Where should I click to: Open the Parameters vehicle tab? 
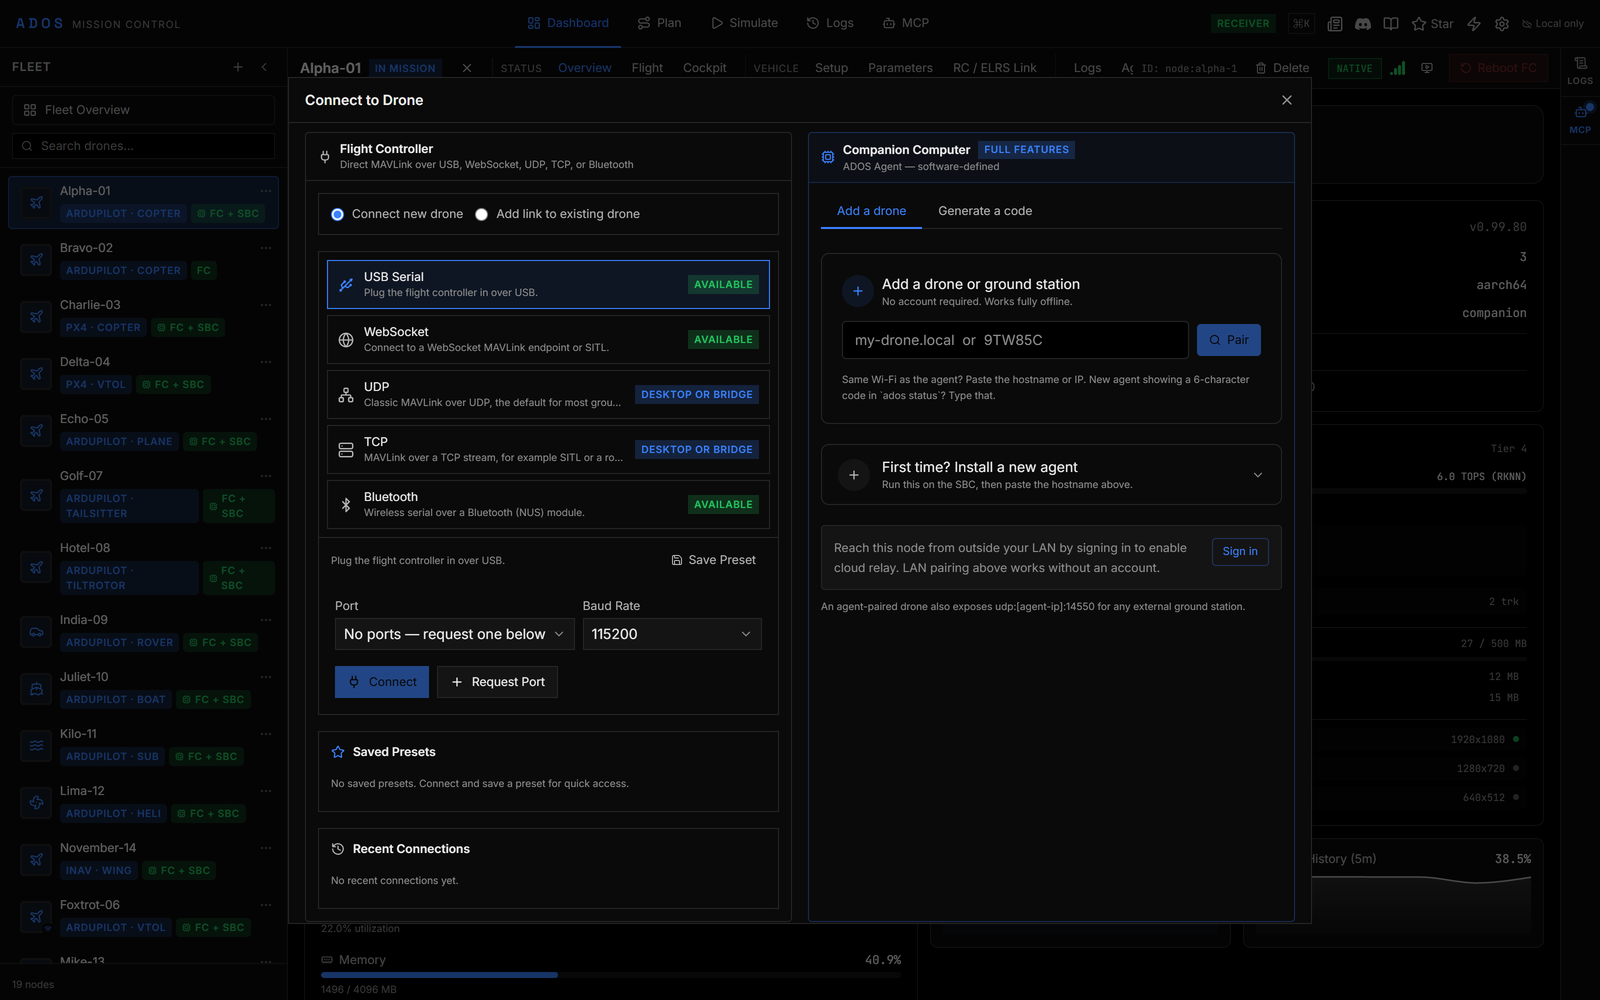(x=900, y=68)
